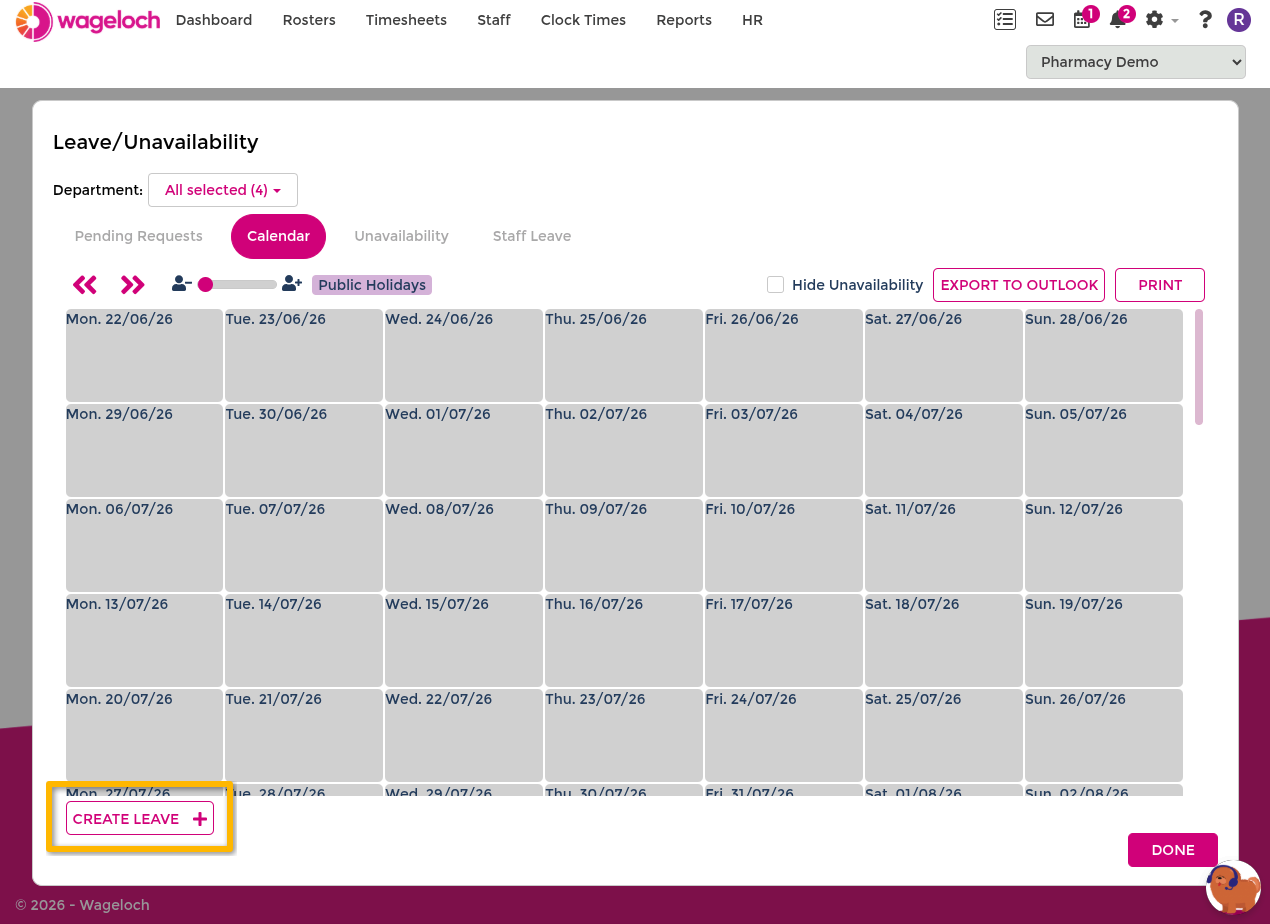1270x924 pixels.
Task: Click the staff density slider handle
Action: click(205, 285)
